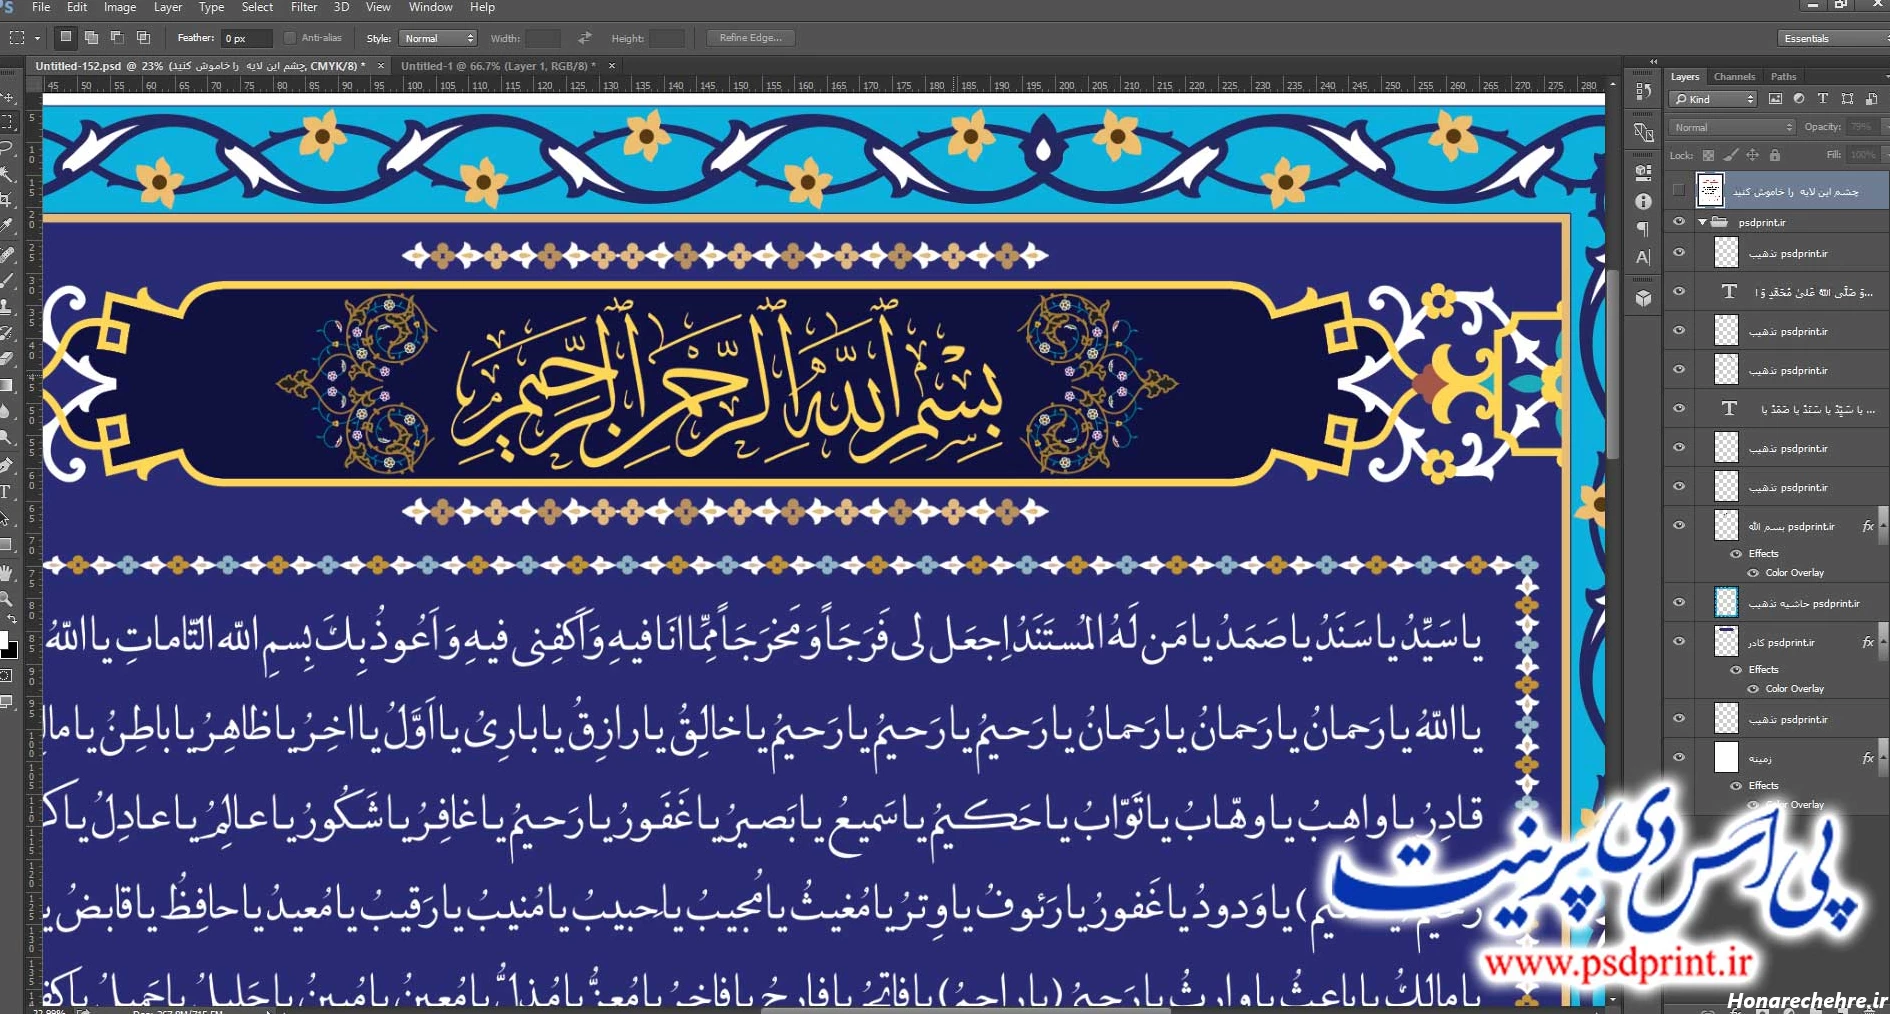Open the blending mode Normal dropdown
This screenshot has height=1014, width=1890.
[1731, 127]
